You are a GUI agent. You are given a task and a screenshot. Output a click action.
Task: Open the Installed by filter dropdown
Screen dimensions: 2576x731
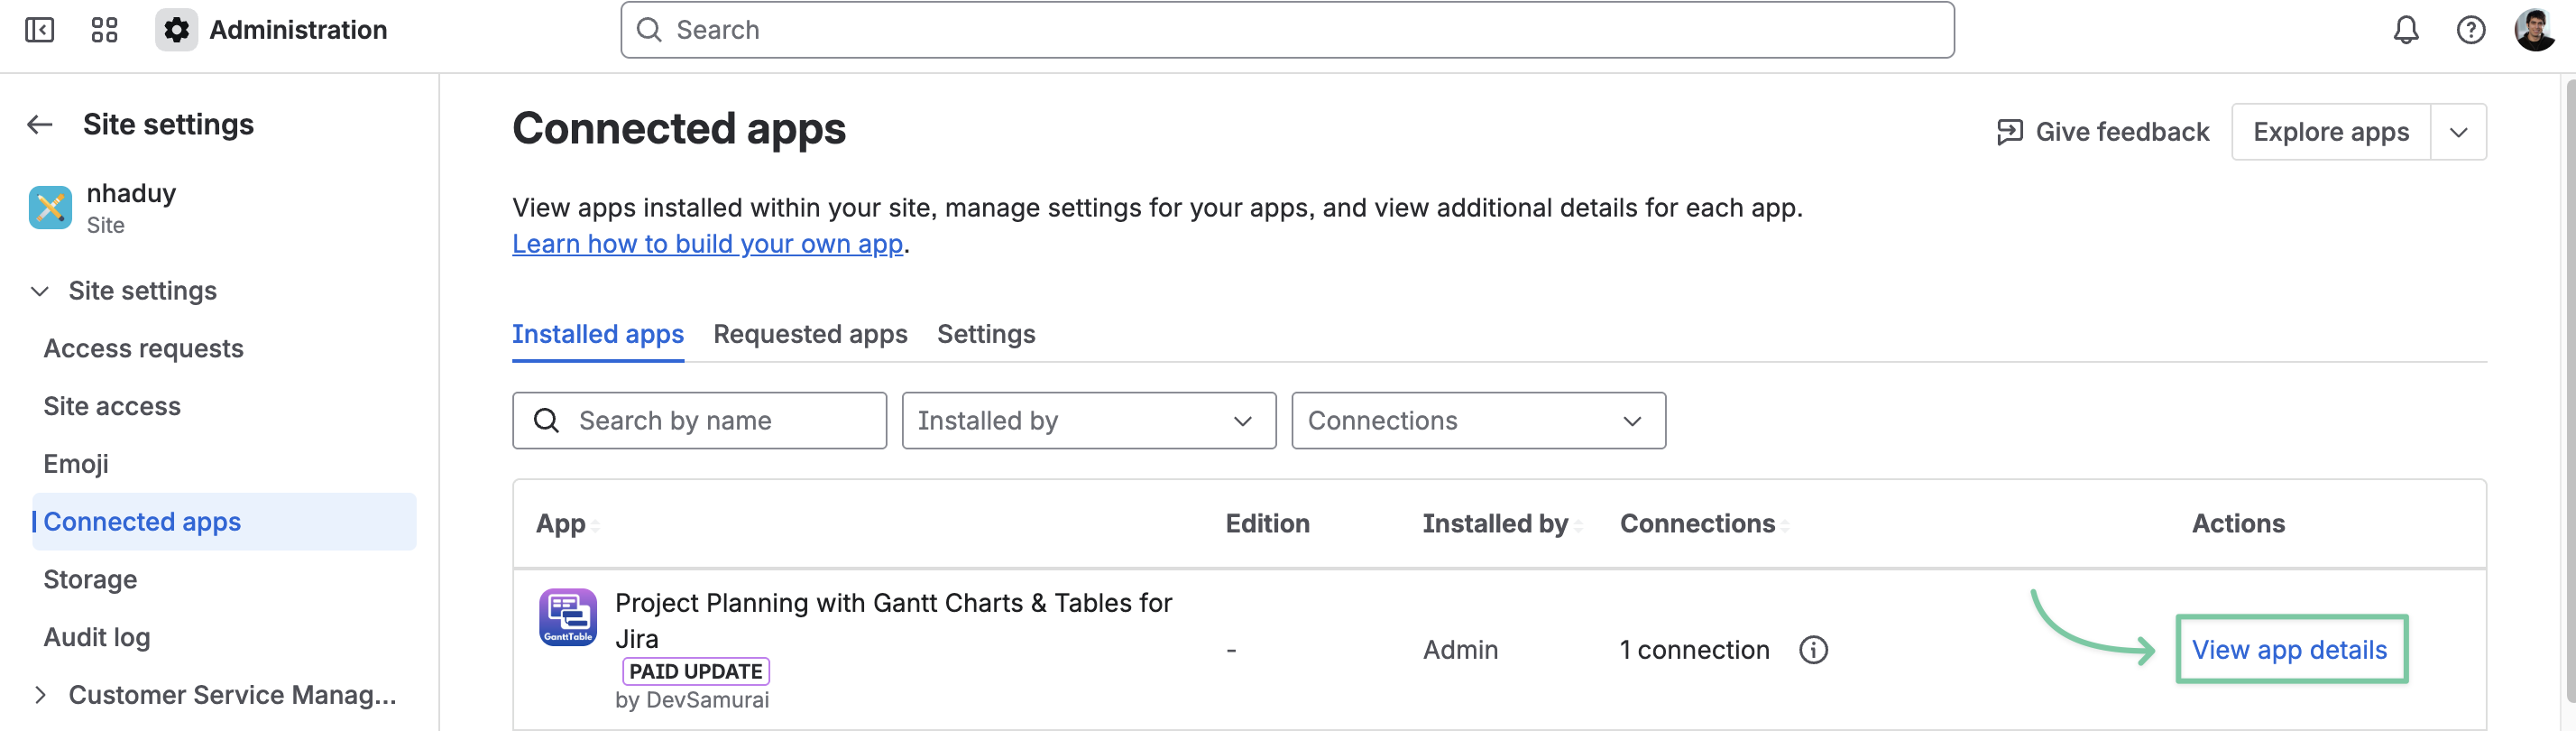click(x=1088, y=421)
